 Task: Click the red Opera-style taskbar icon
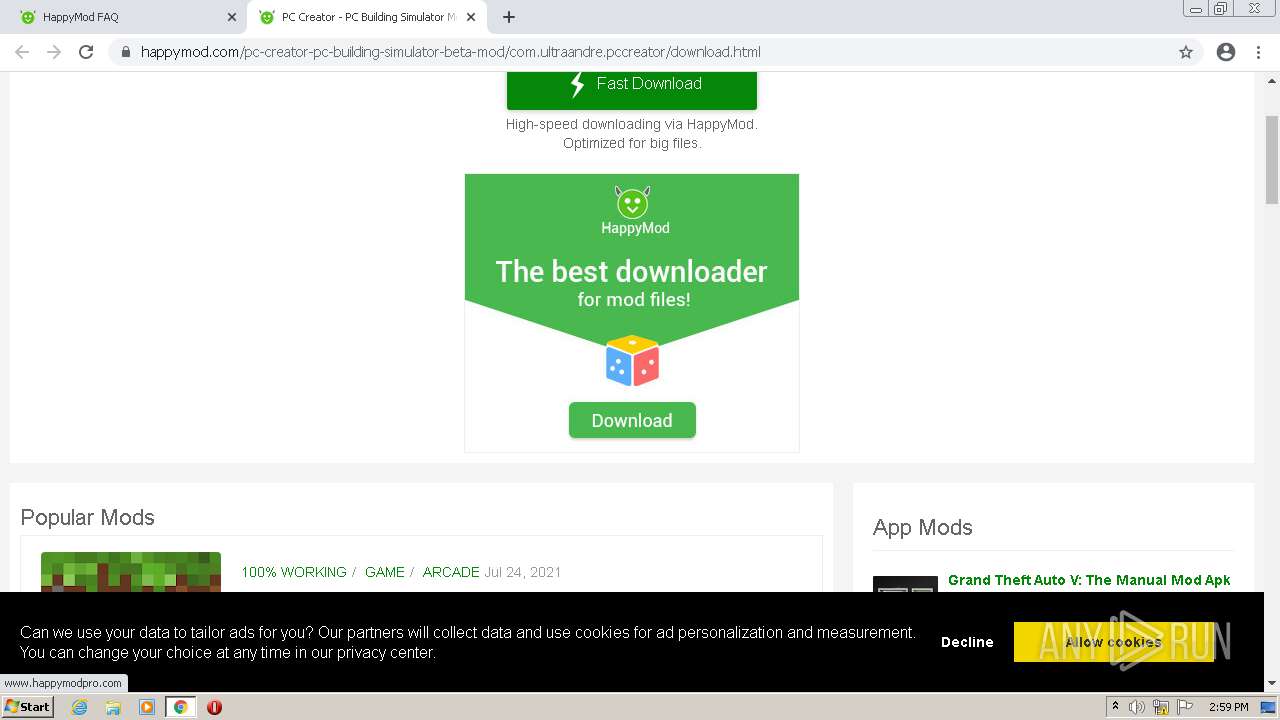coord(214,707)
